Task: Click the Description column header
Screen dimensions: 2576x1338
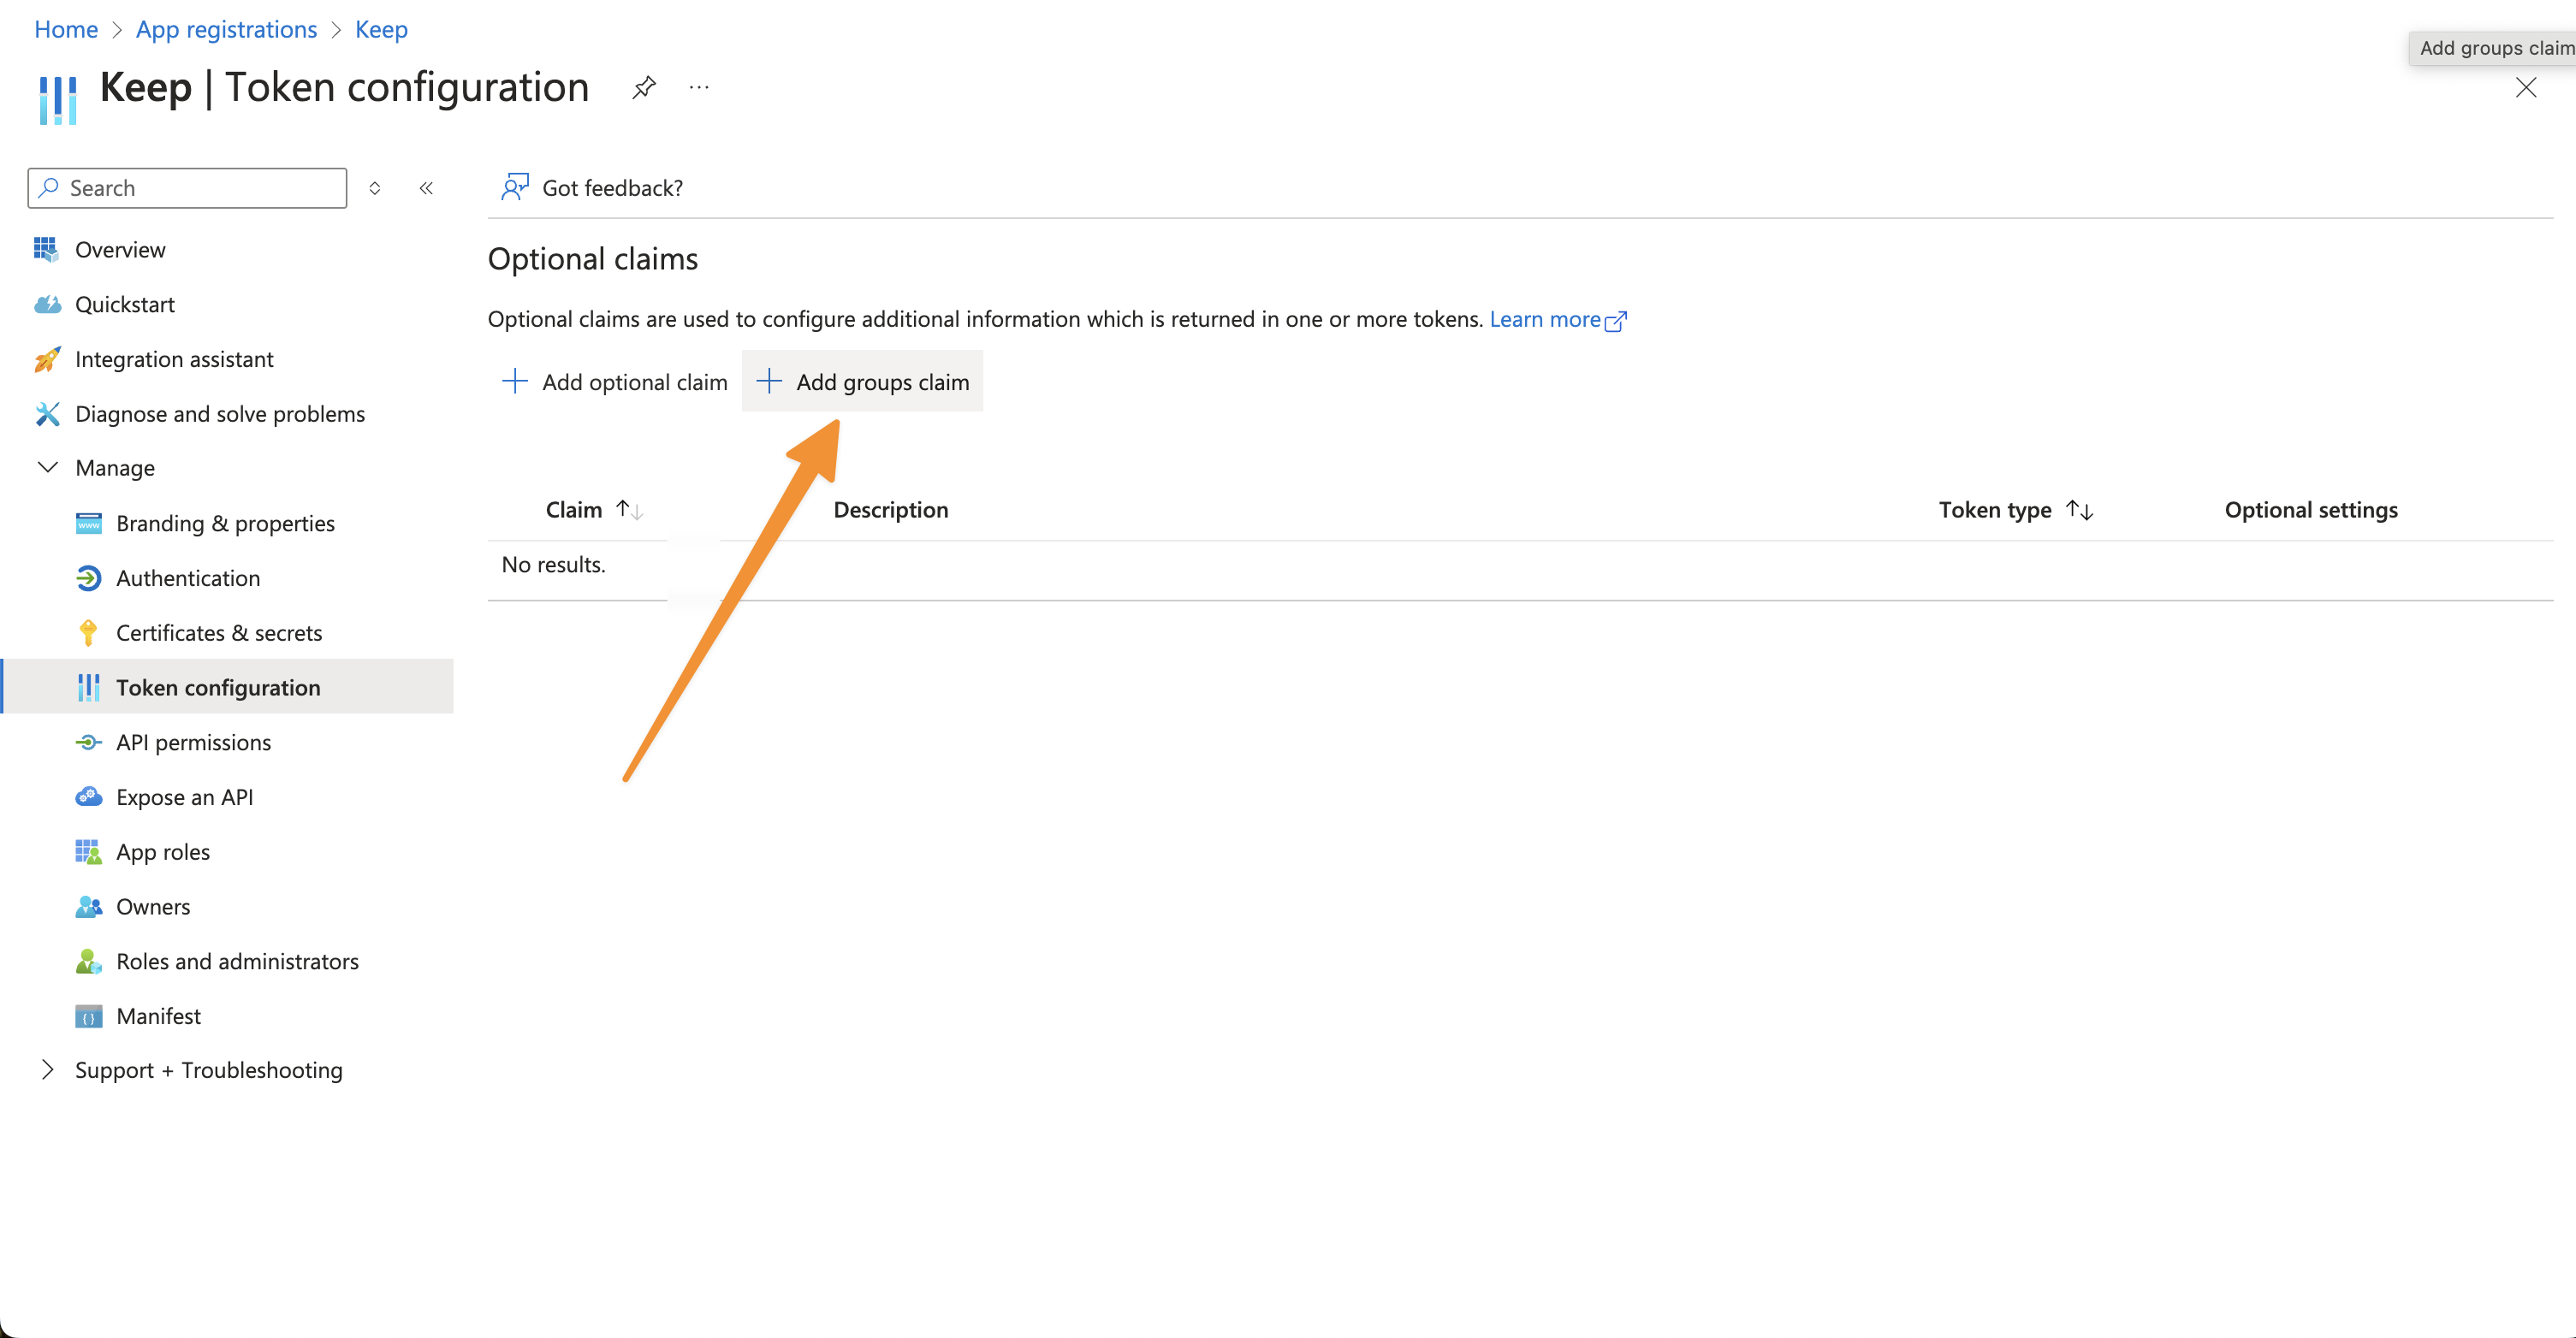Action: click(891, 510)
